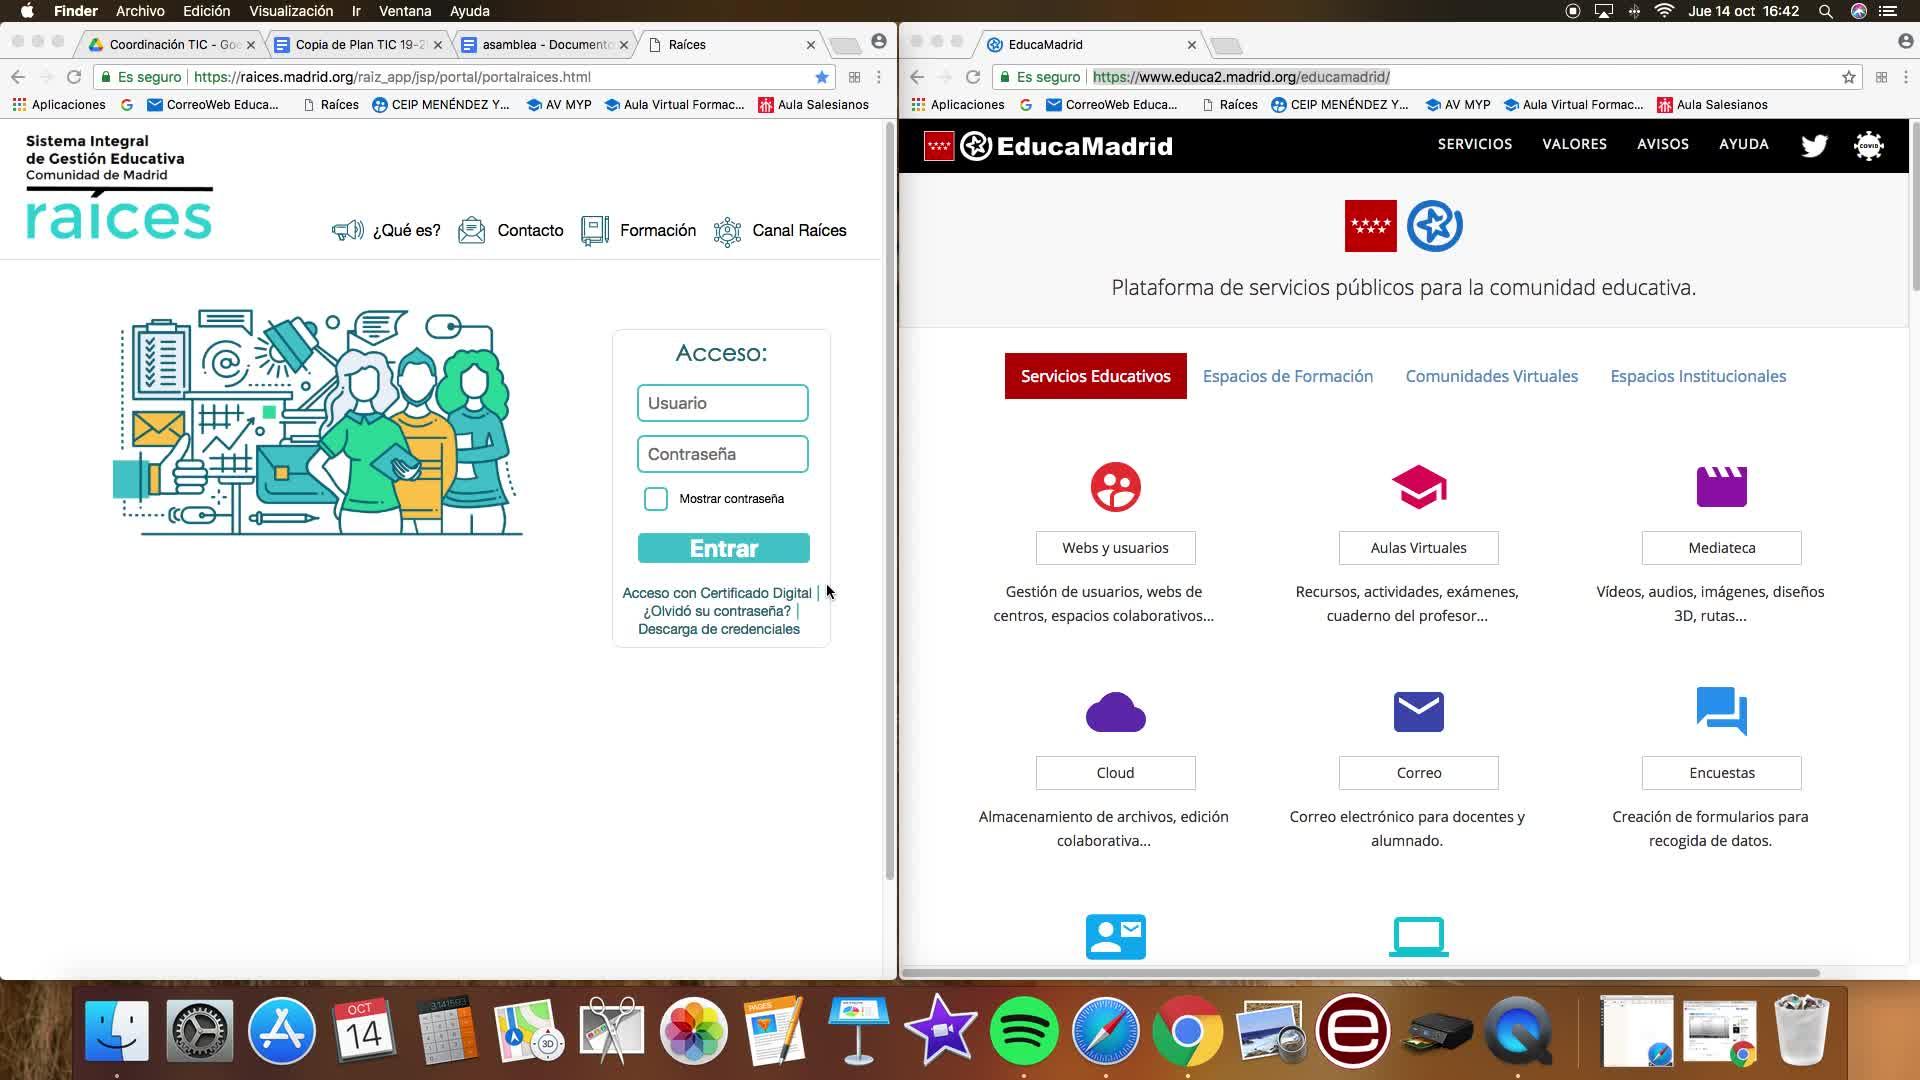Select the Comunidades Virtuales tab
Viewport: 1920px width, 1080px height.
click(x=1491, y=376)
